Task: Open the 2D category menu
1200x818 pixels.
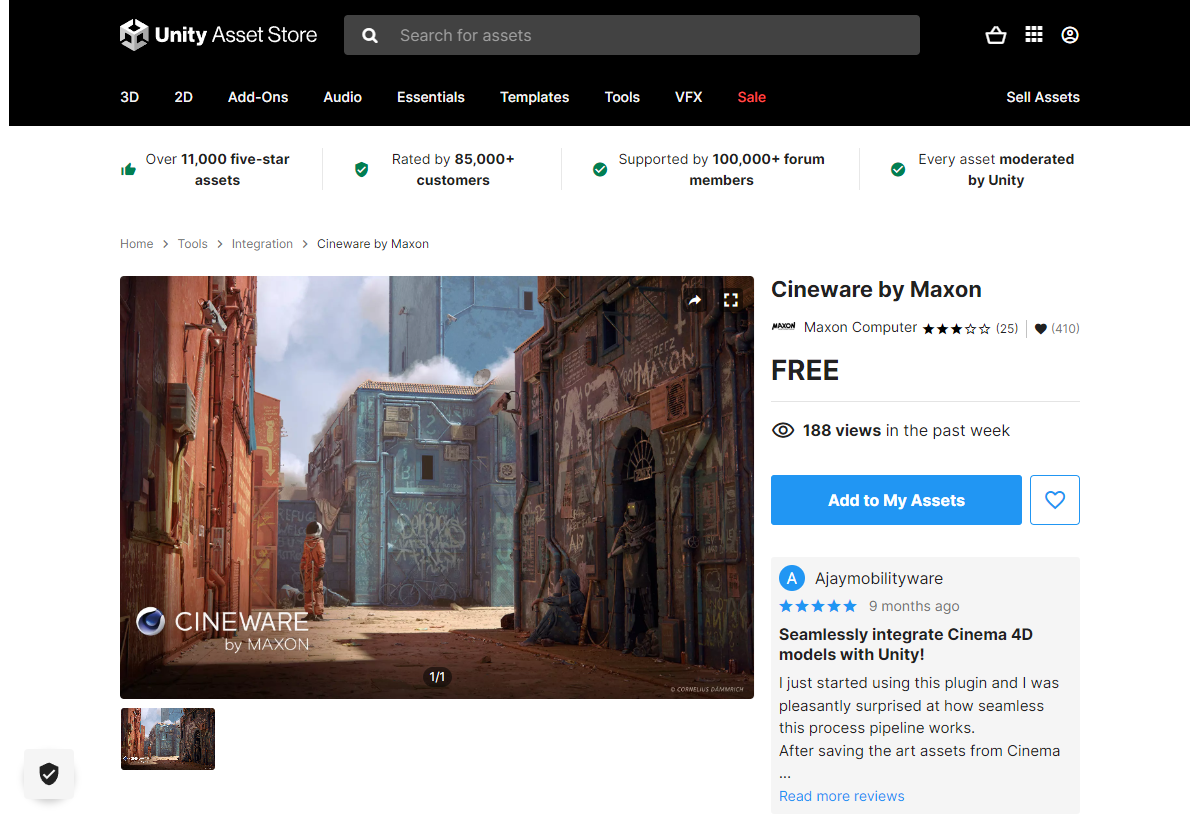Action: tap(184, 97)
